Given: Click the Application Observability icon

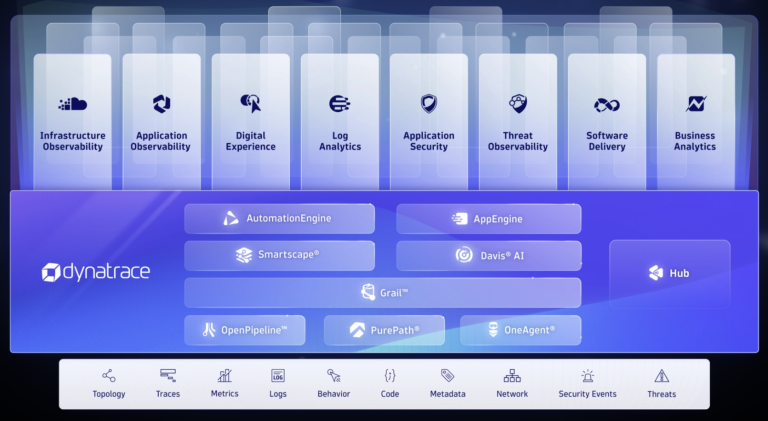Looking at the screenshot, I should 161,104.
